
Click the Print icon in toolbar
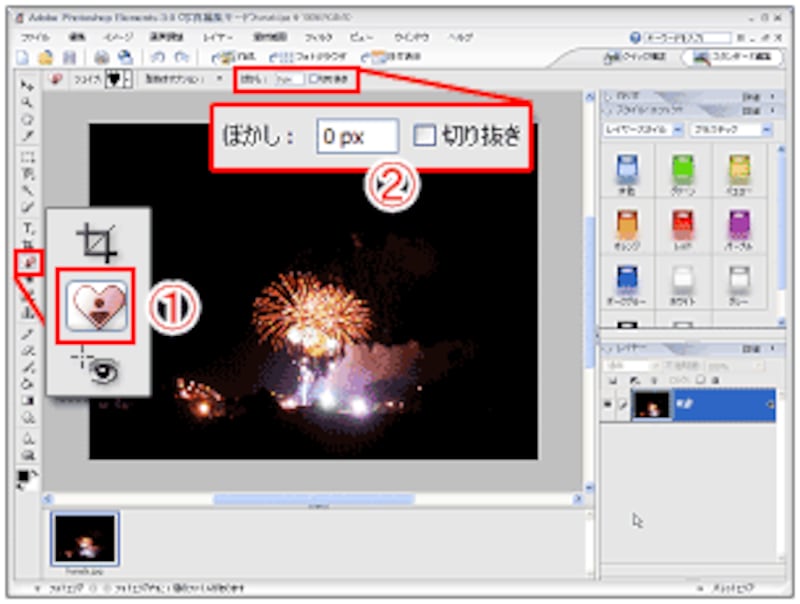[101, 58]
